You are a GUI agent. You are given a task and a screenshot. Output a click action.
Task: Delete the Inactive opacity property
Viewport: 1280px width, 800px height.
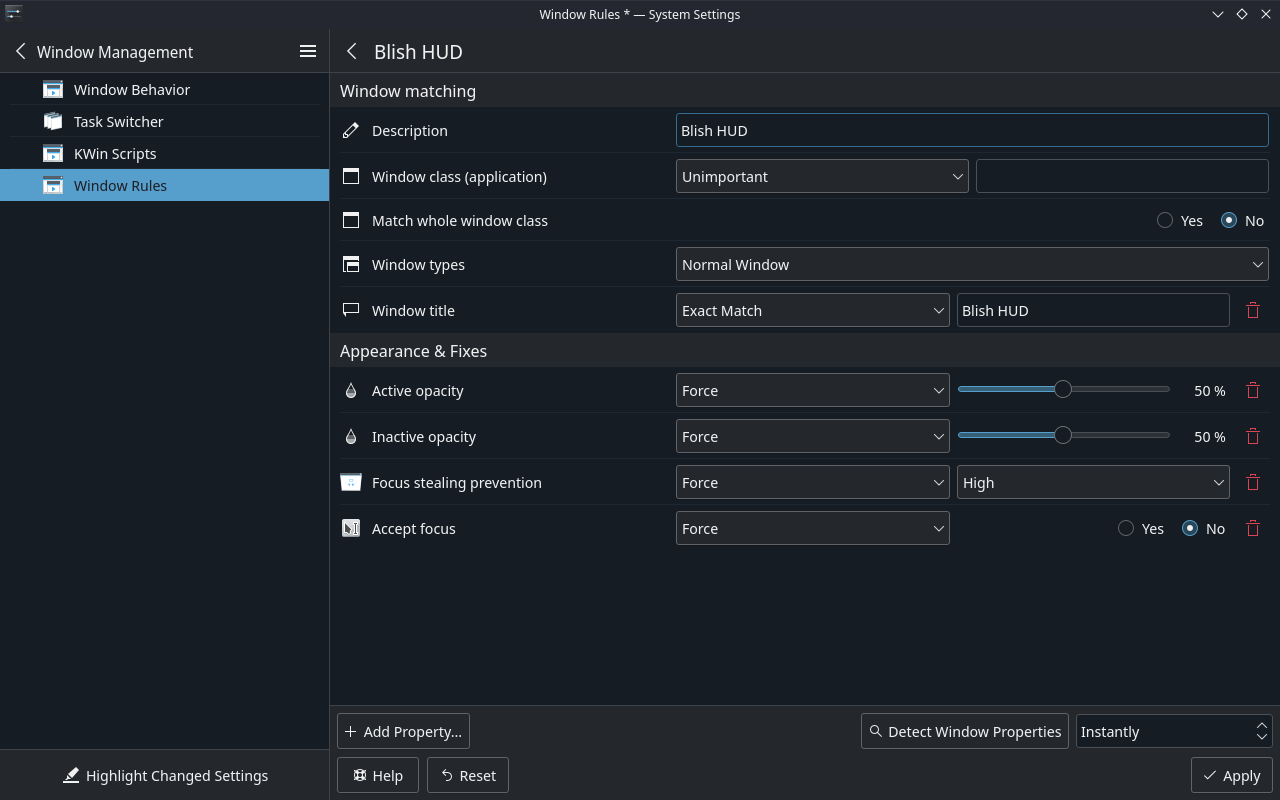1253,436
